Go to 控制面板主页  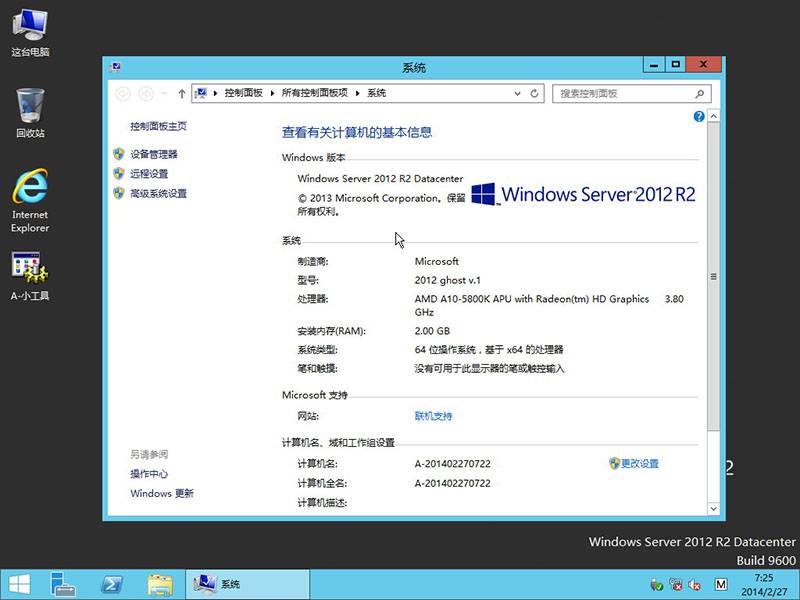click(x=158, y=126)
